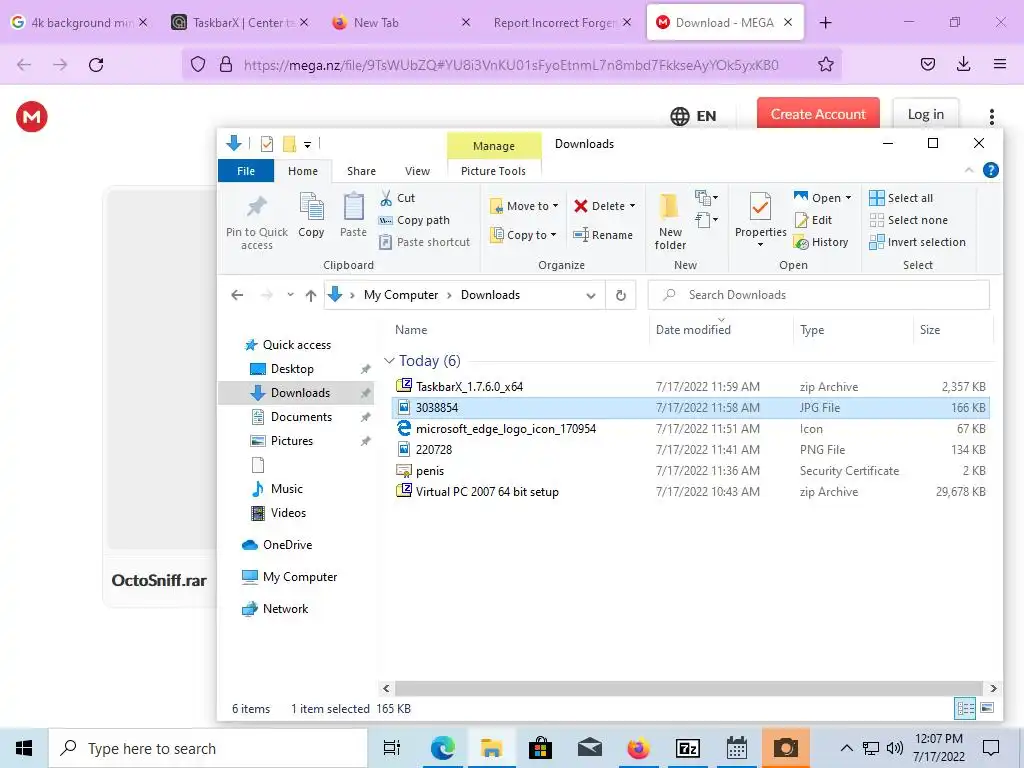Collapse the Today (6) group
This screenshot has height=768, width=1024.
pyautogui.click(x=389, y=360)
